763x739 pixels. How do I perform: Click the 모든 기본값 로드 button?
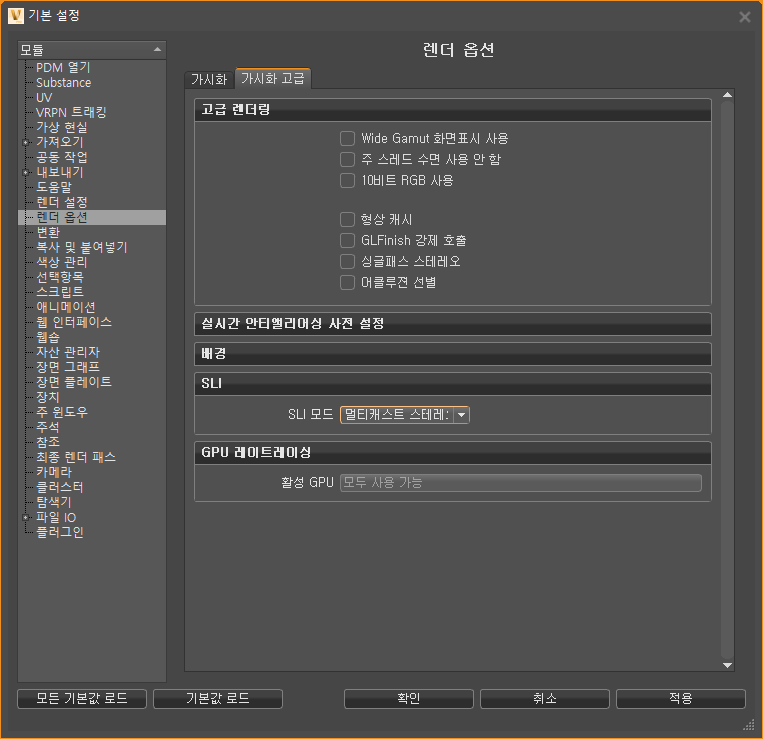click(x=82, y=699)
